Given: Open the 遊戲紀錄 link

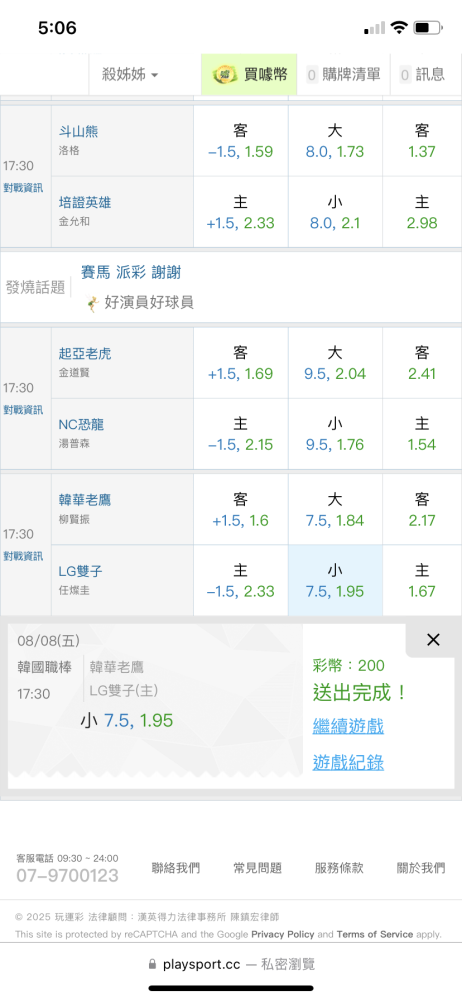Looking at the screenshot, I should click(348, 762).
